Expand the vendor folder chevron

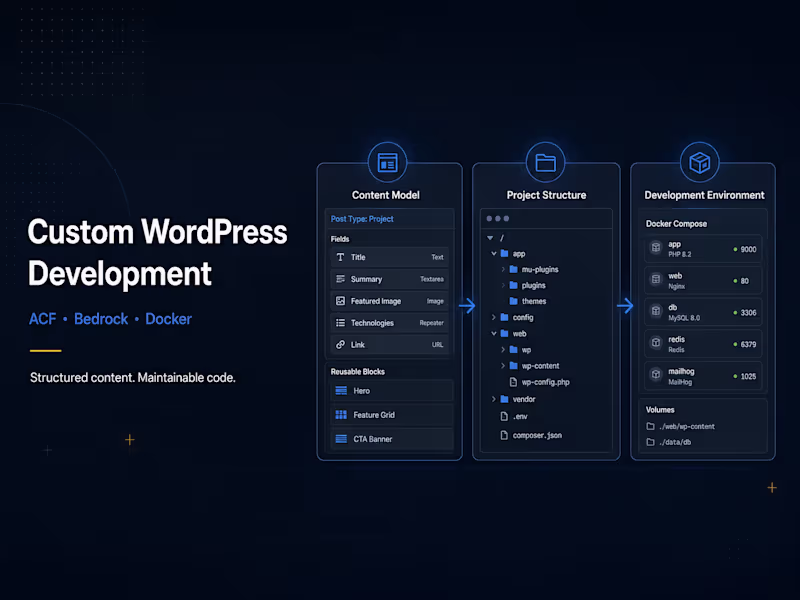click(493, 399)
